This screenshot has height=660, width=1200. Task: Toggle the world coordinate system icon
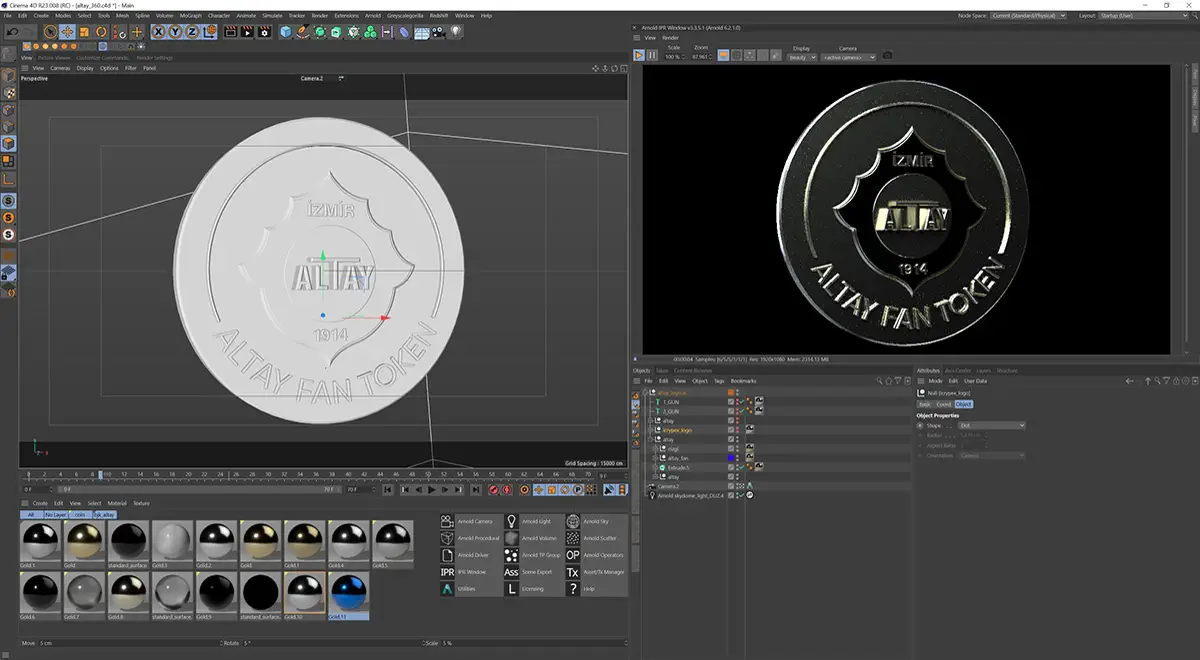click(210, 32)
